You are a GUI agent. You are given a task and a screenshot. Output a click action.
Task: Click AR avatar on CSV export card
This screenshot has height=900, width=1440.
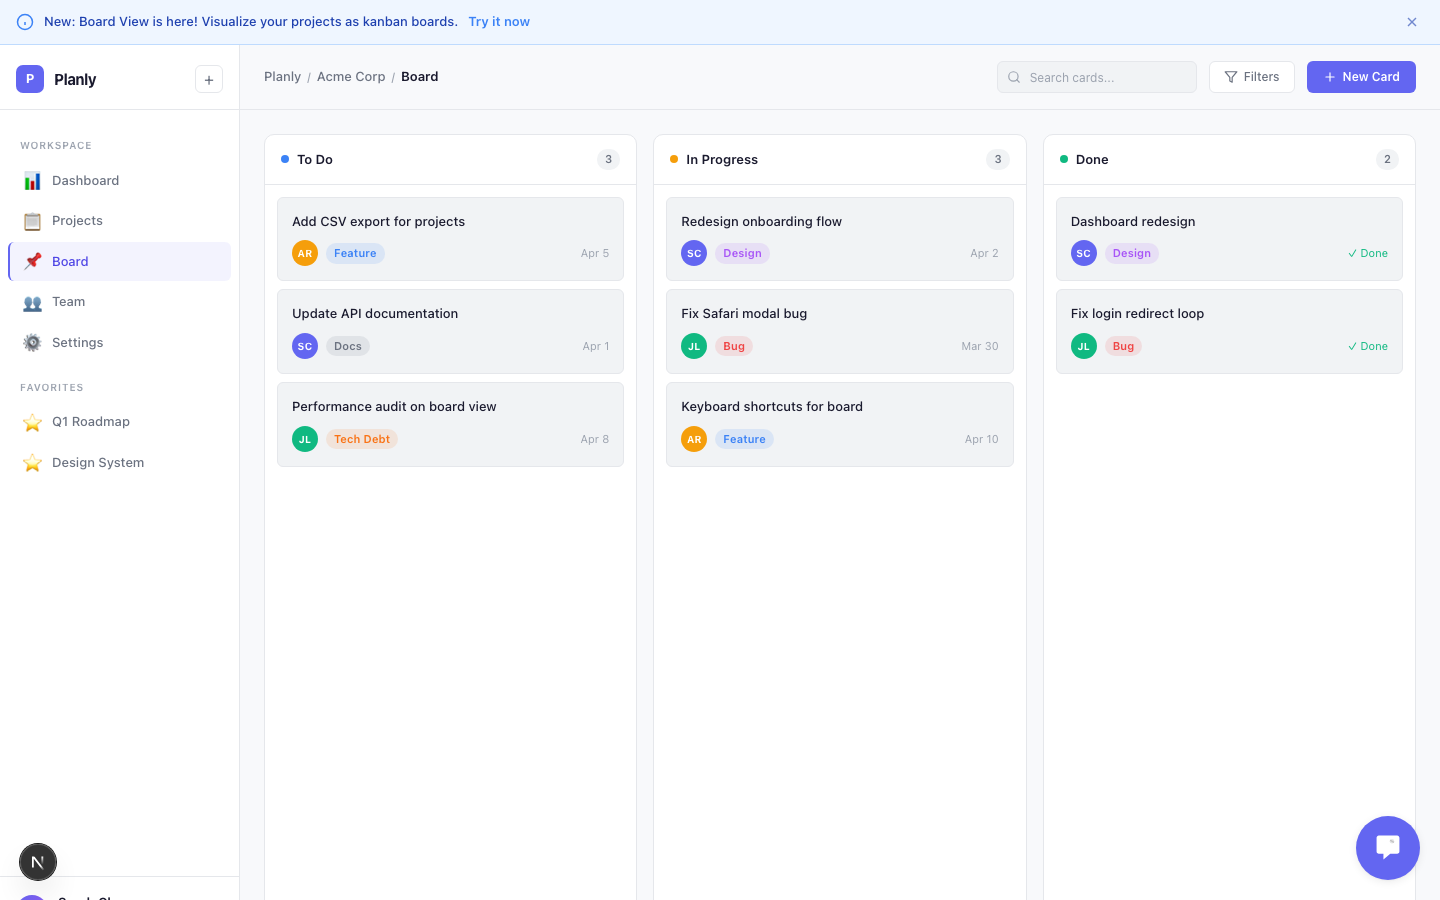coord(305,254)
